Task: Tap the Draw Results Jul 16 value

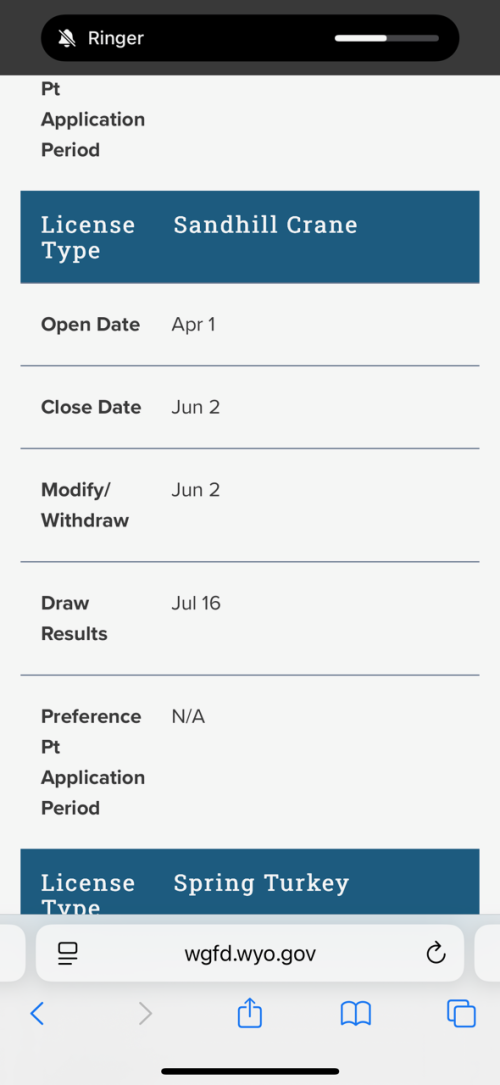Action: 196,603
